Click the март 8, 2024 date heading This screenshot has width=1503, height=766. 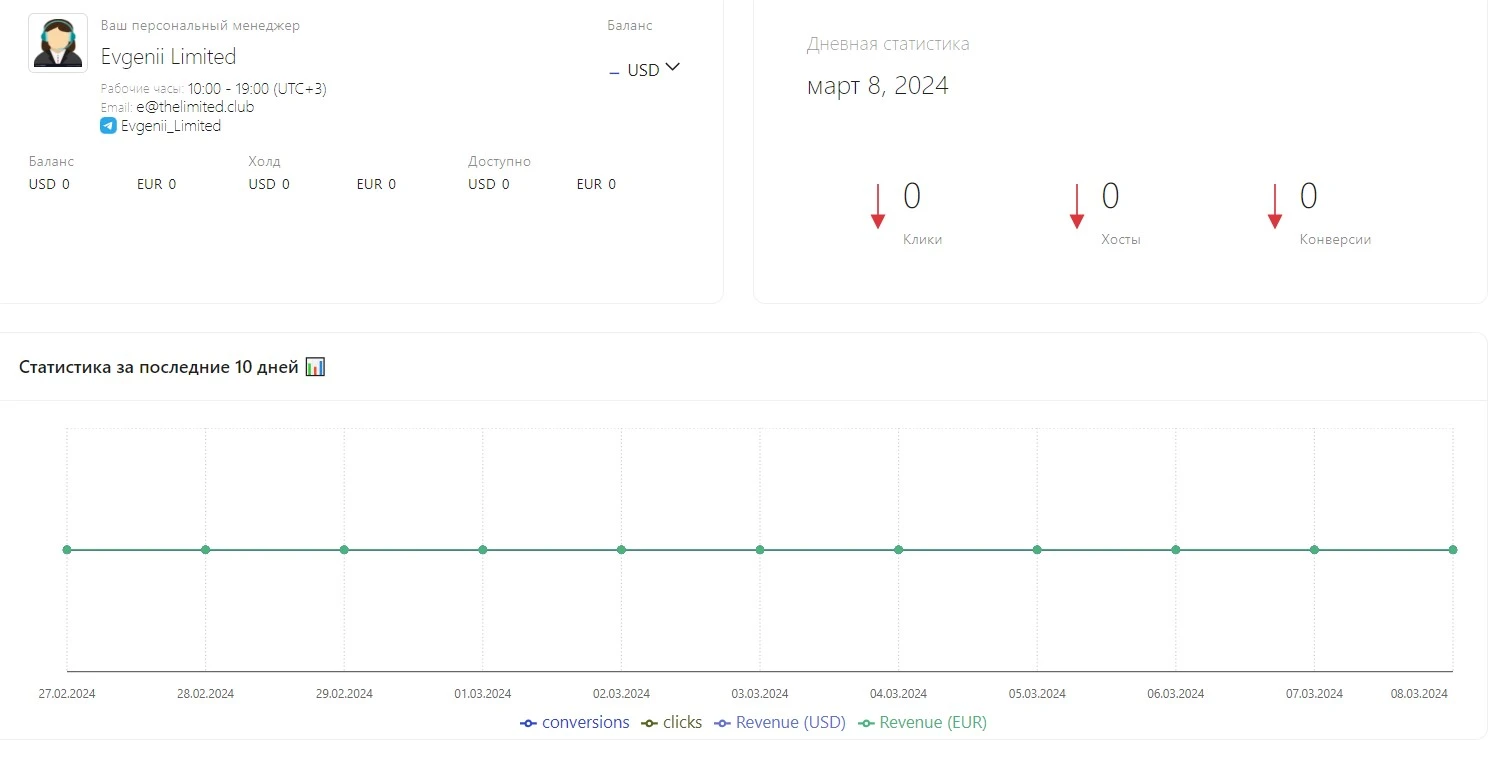pyautogui.click(x=878, y=86)
